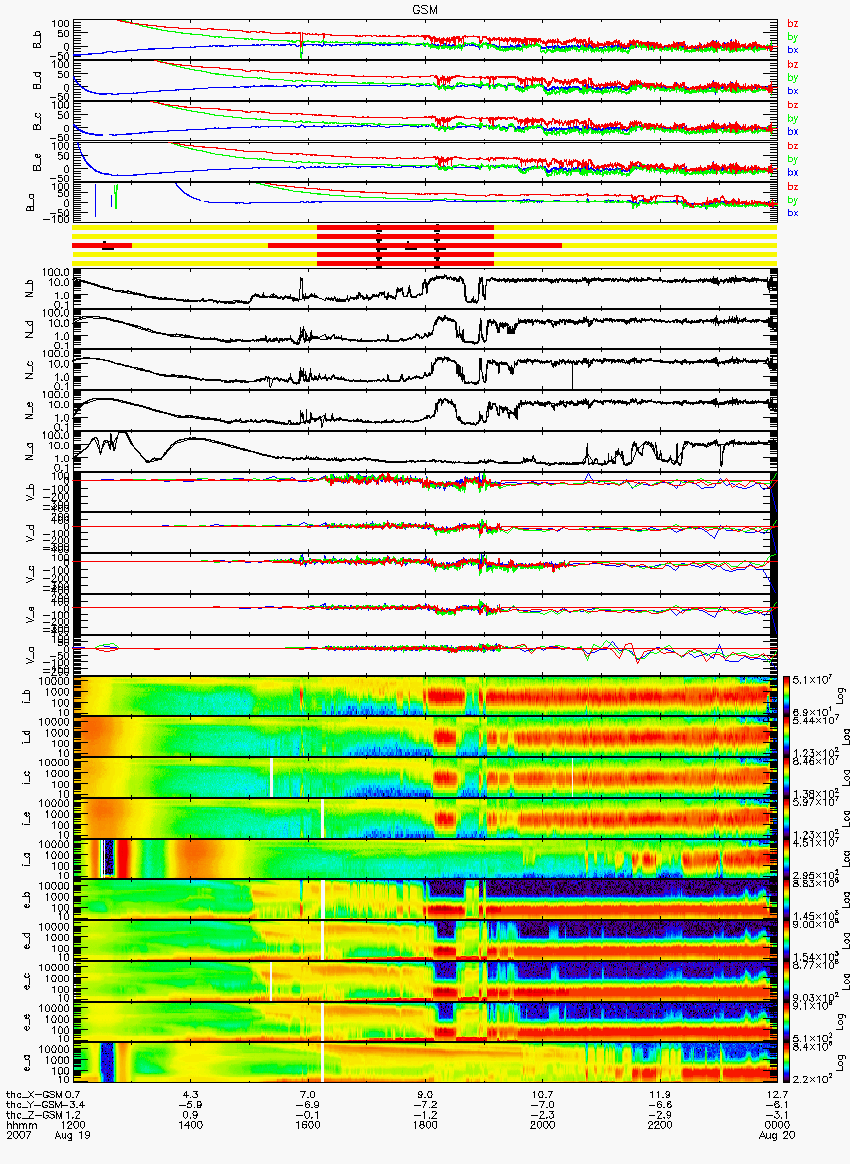Click the blue bx legend beside B_b panel

(793, 50)
